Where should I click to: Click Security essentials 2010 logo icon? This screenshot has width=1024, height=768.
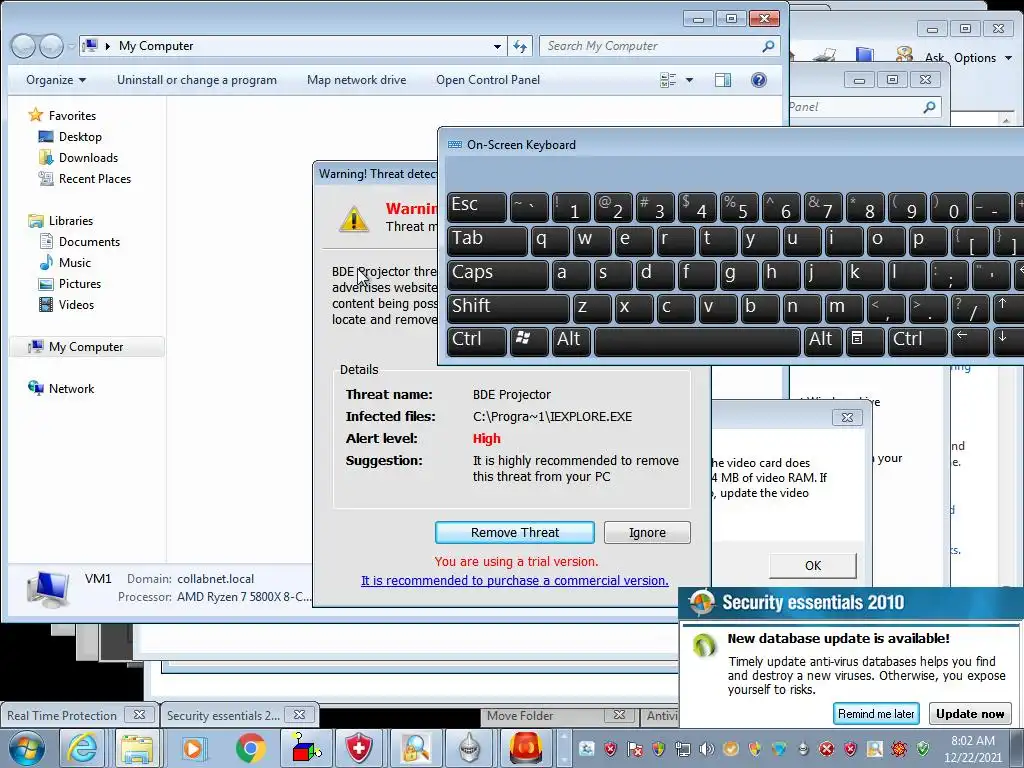(x=702, y=603)
